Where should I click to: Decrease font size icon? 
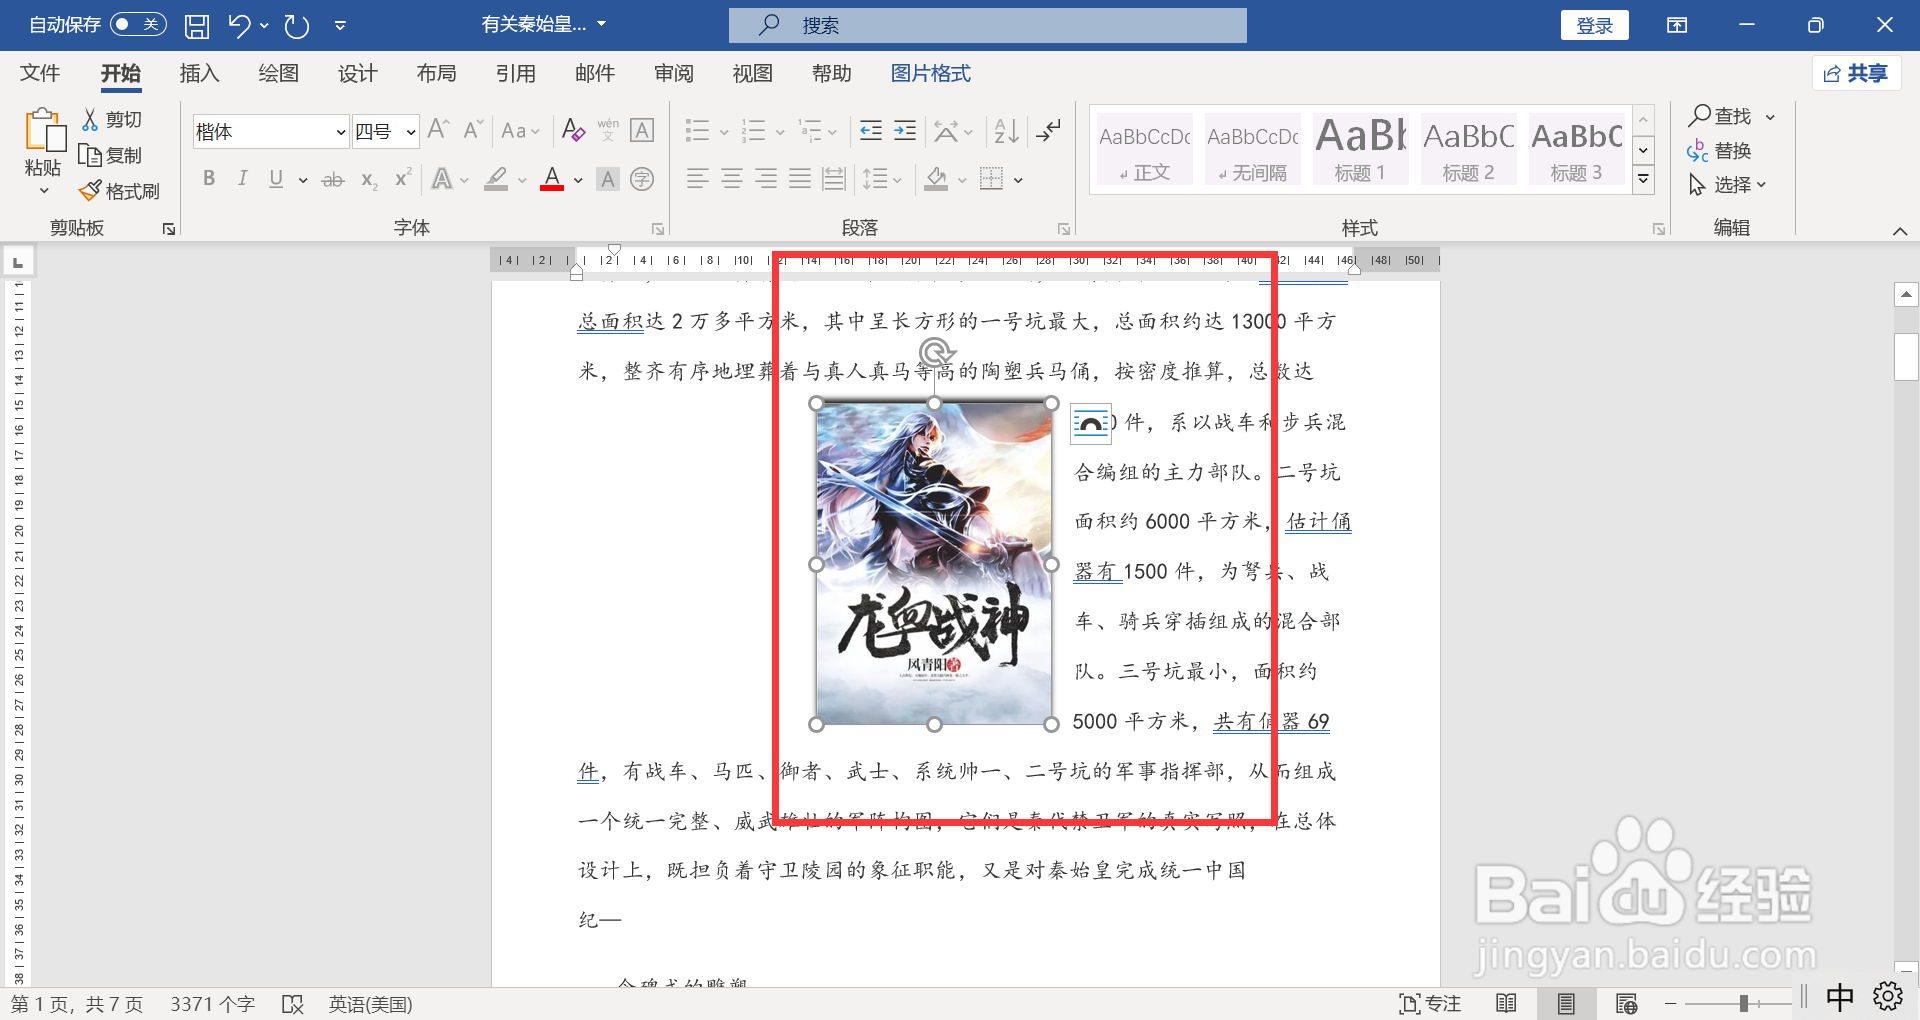(473, 130)
